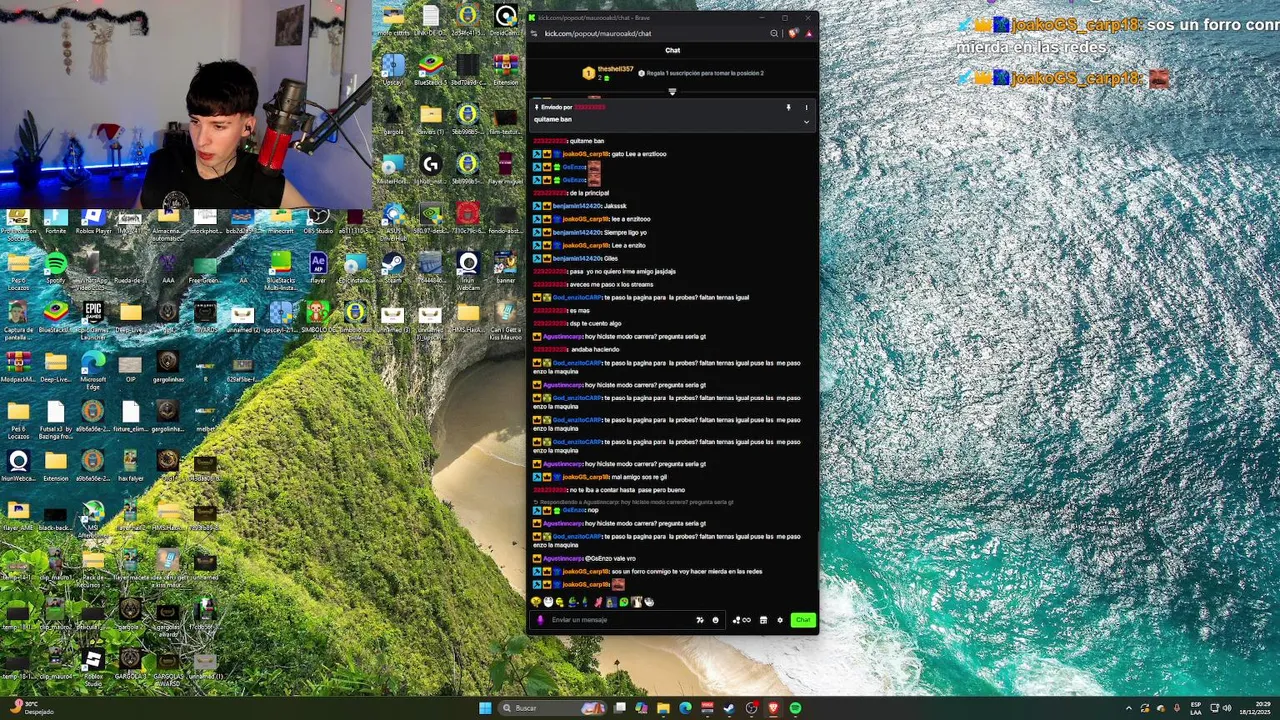Open BlueStacks Multi-Instance shortcut
This screenshot has width=1280, height=720.
point(281,268)
